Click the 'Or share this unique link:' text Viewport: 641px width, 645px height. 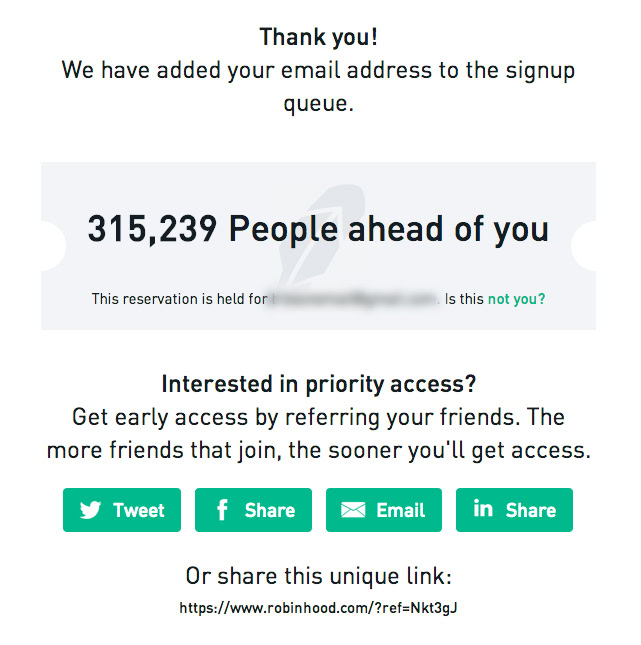[x=319, y=575]
